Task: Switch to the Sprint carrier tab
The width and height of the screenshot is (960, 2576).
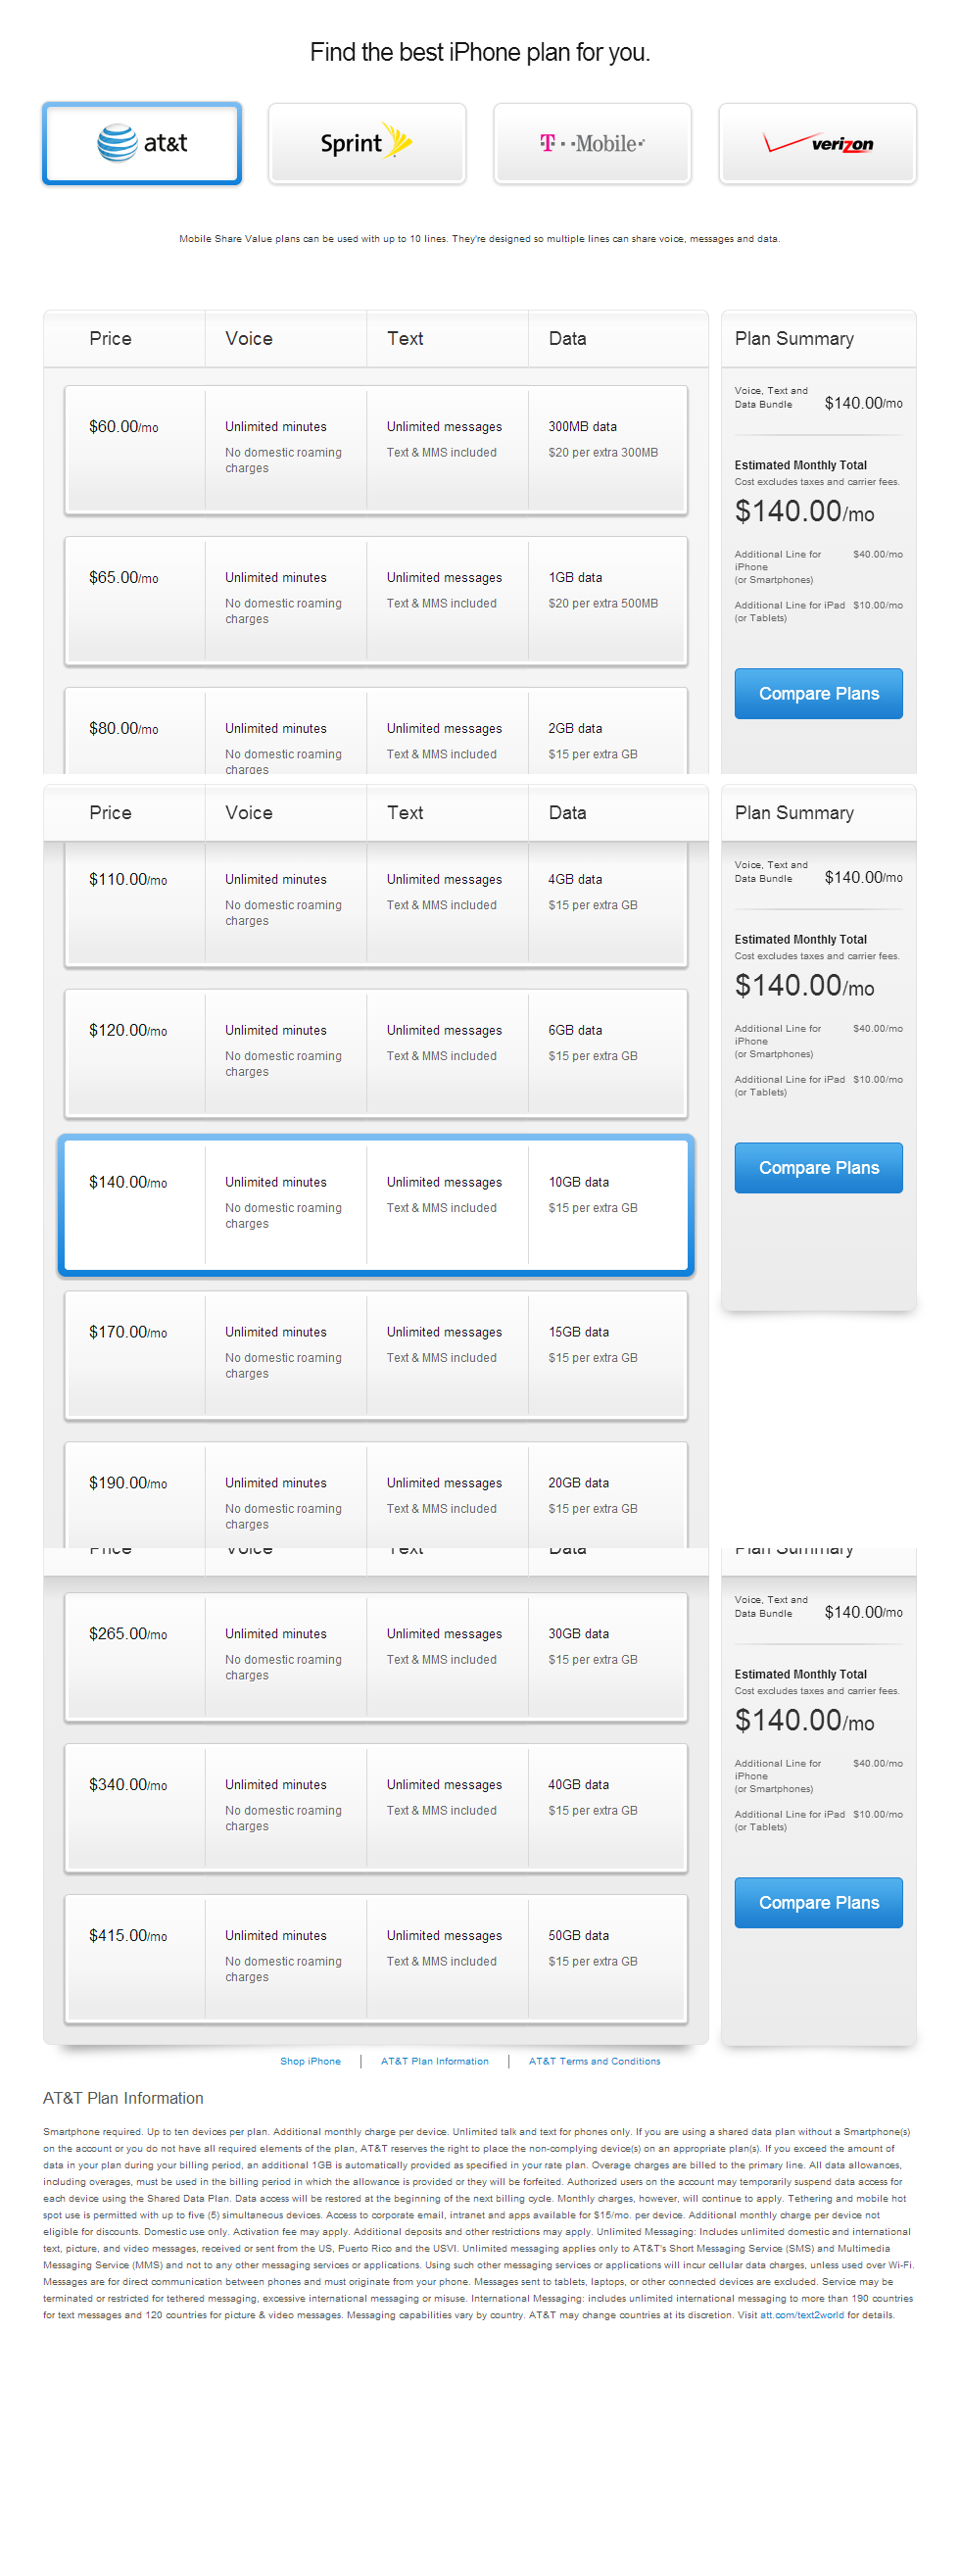Action: 367,144
